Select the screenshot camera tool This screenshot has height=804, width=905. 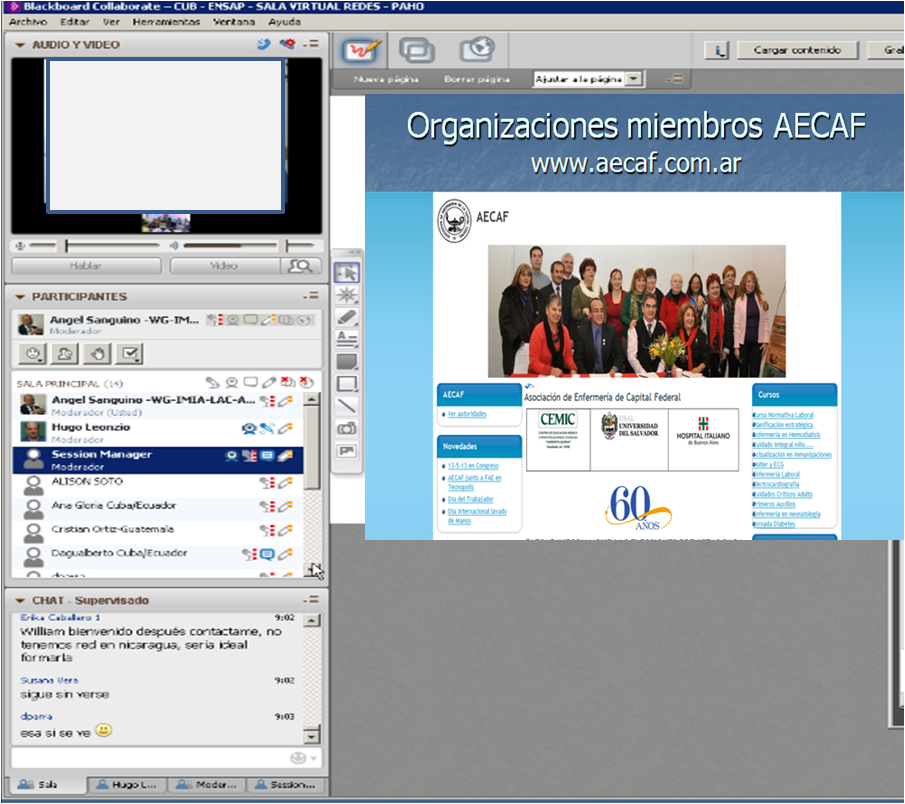tap(347, 429)
